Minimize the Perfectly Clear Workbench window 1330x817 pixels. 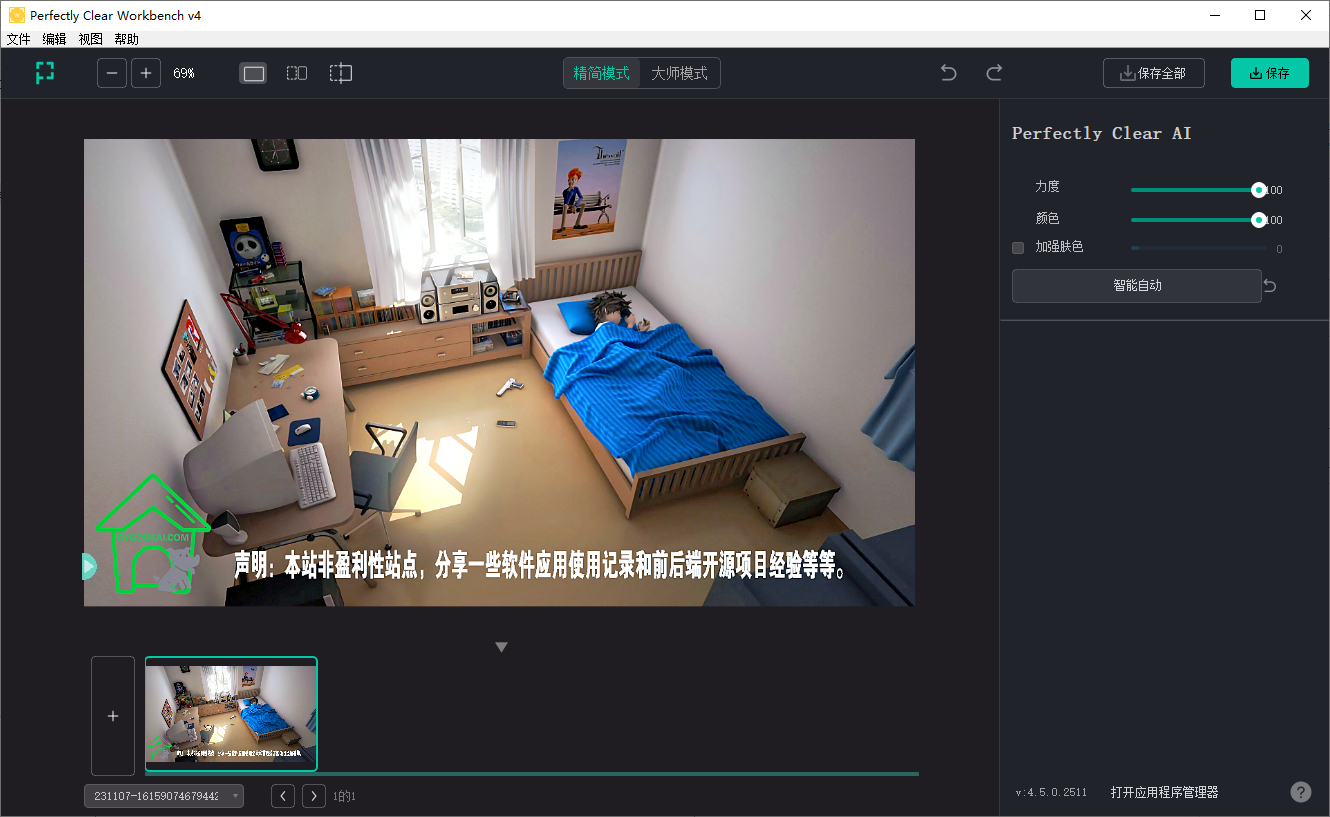click(1216, 15)
